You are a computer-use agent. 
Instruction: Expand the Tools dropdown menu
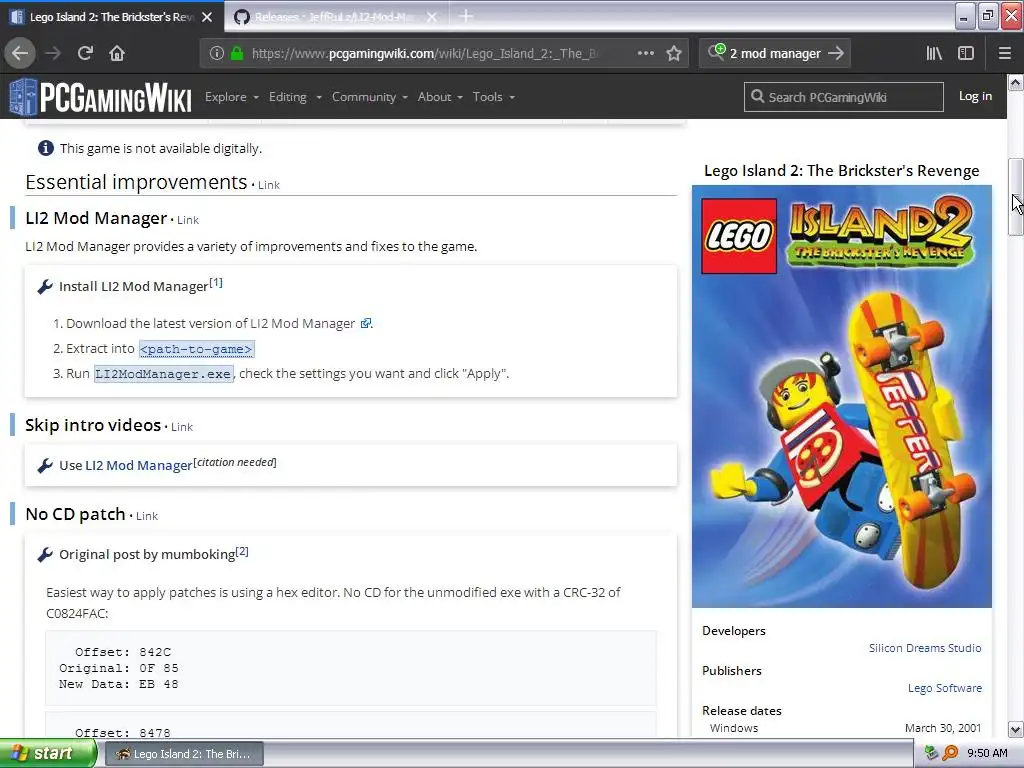pyautogui.click(x=494, y=97)
